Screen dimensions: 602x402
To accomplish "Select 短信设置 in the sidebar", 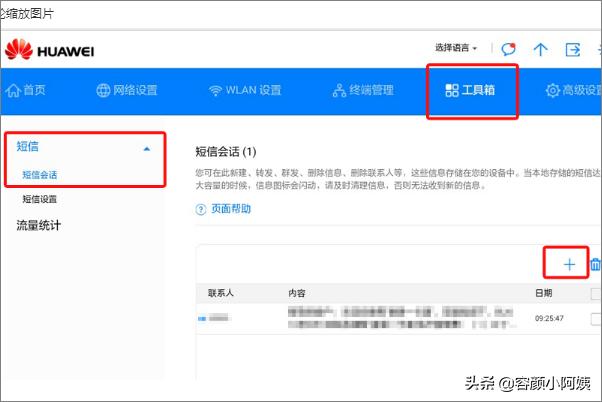I will pos(40,199).
